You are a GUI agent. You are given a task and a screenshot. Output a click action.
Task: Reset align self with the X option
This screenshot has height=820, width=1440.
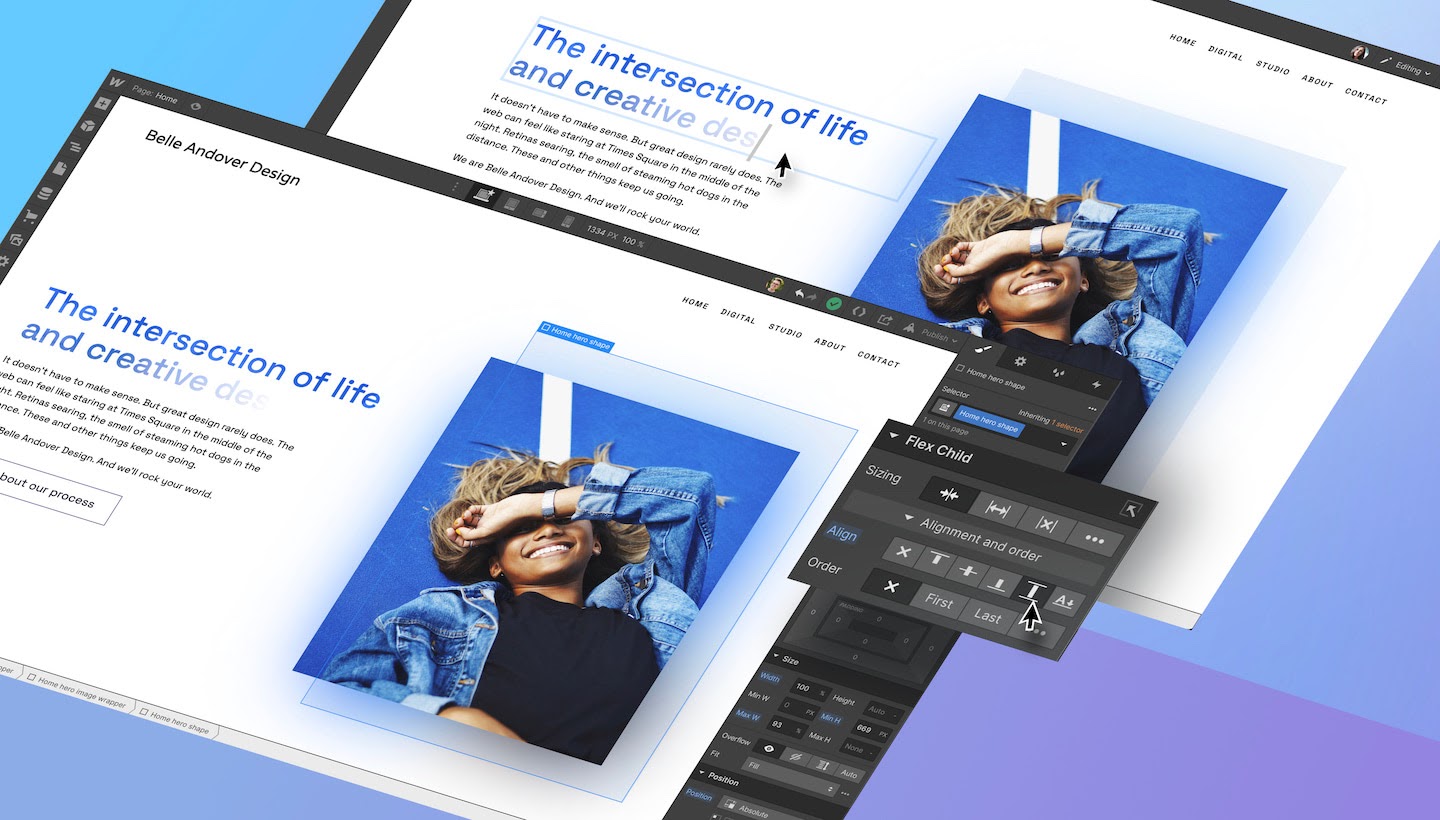pos(904,552)
